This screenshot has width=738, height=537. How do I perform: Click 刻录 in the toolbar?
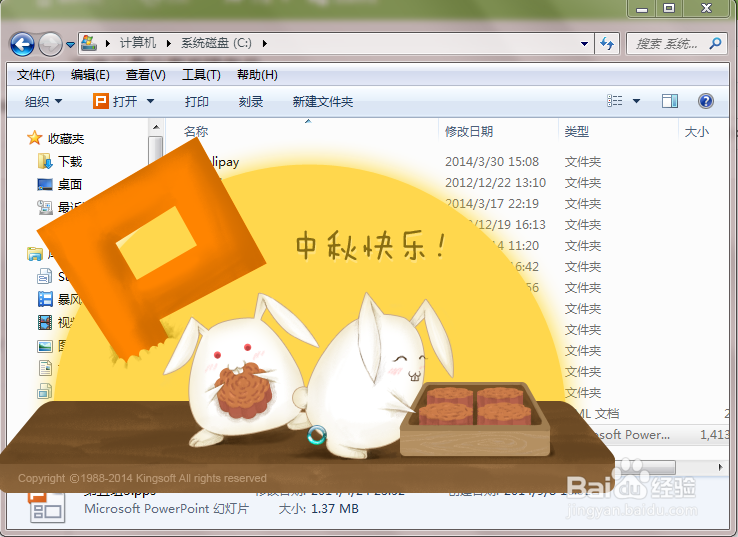250,101
